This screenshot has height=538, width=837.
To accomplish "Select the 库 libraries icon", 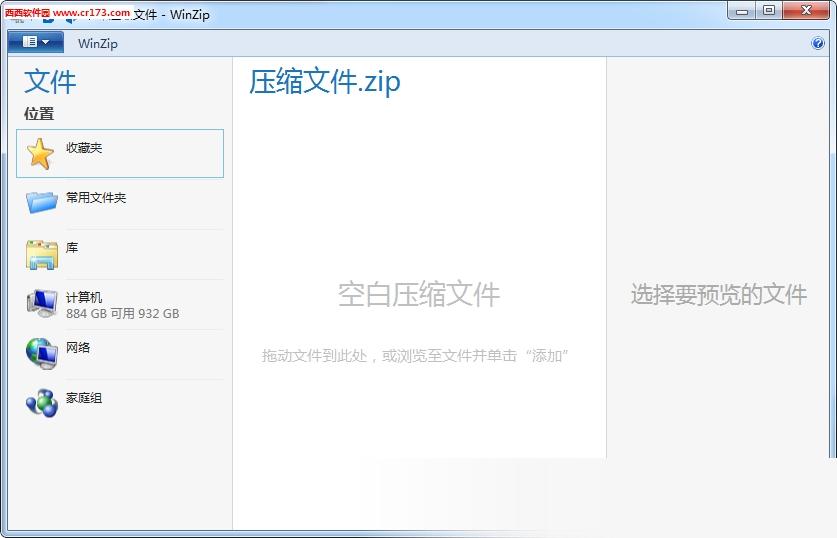I will click(42, 254).
